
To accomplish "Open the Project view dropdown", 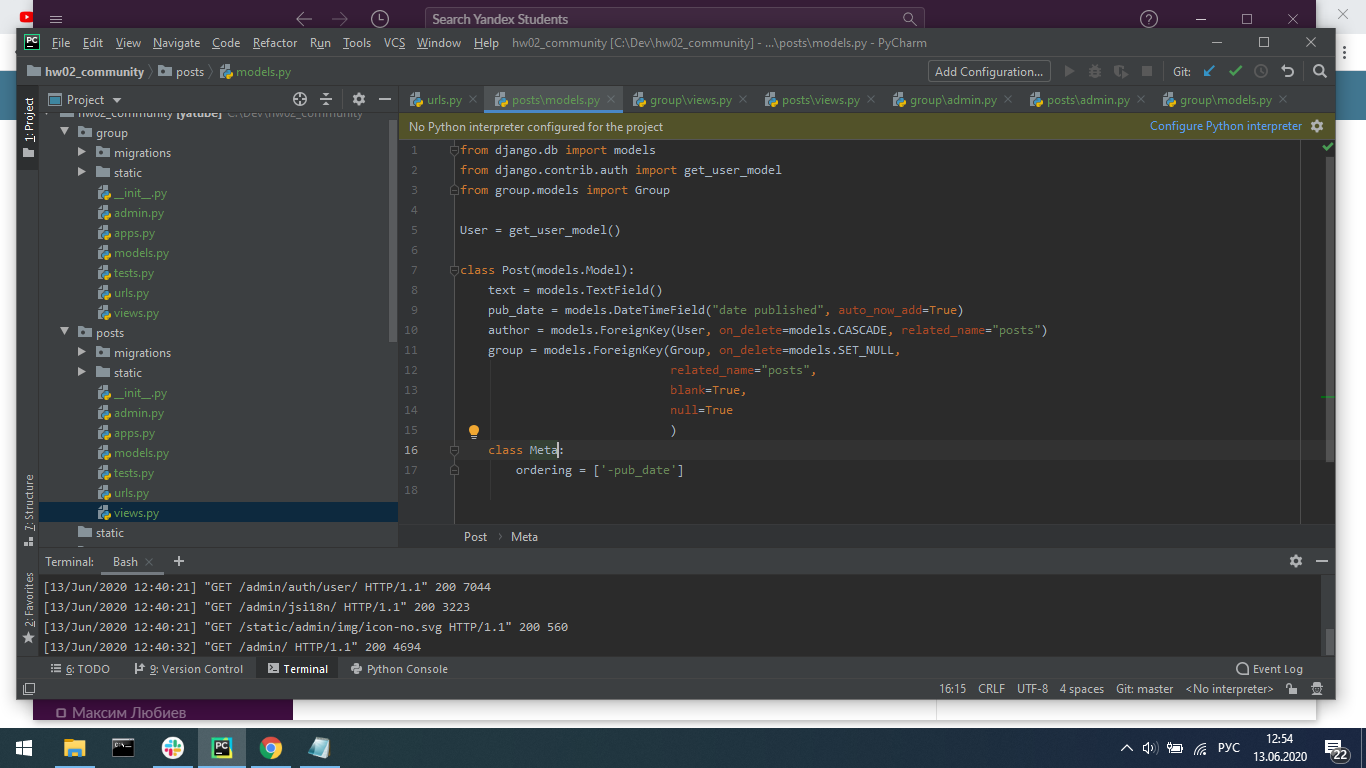I will point(117,100).
